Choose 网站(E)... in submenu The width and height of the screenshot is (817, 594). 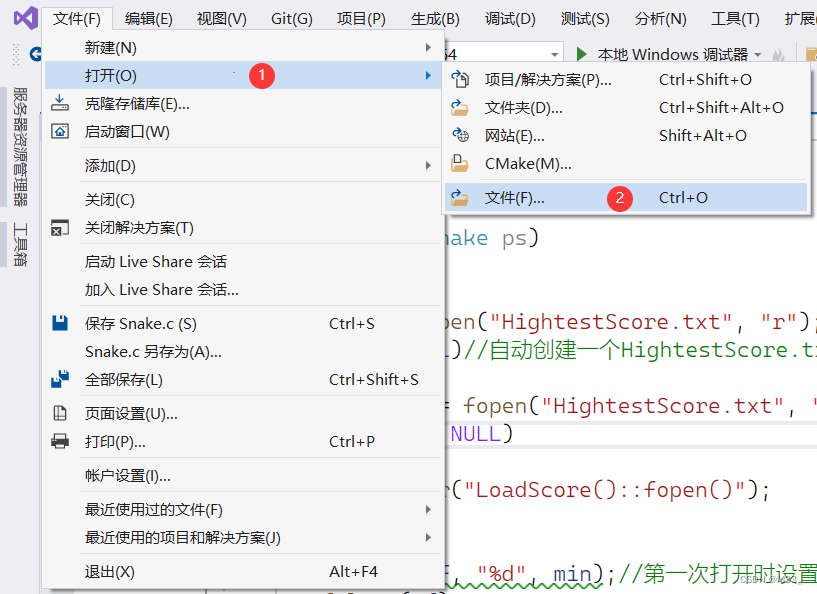[x=626, y=135]
